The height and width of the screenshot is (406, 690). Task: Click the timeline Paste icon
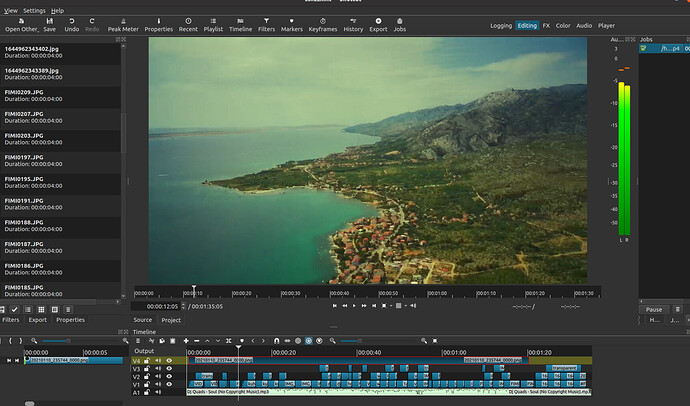(172, 341)
